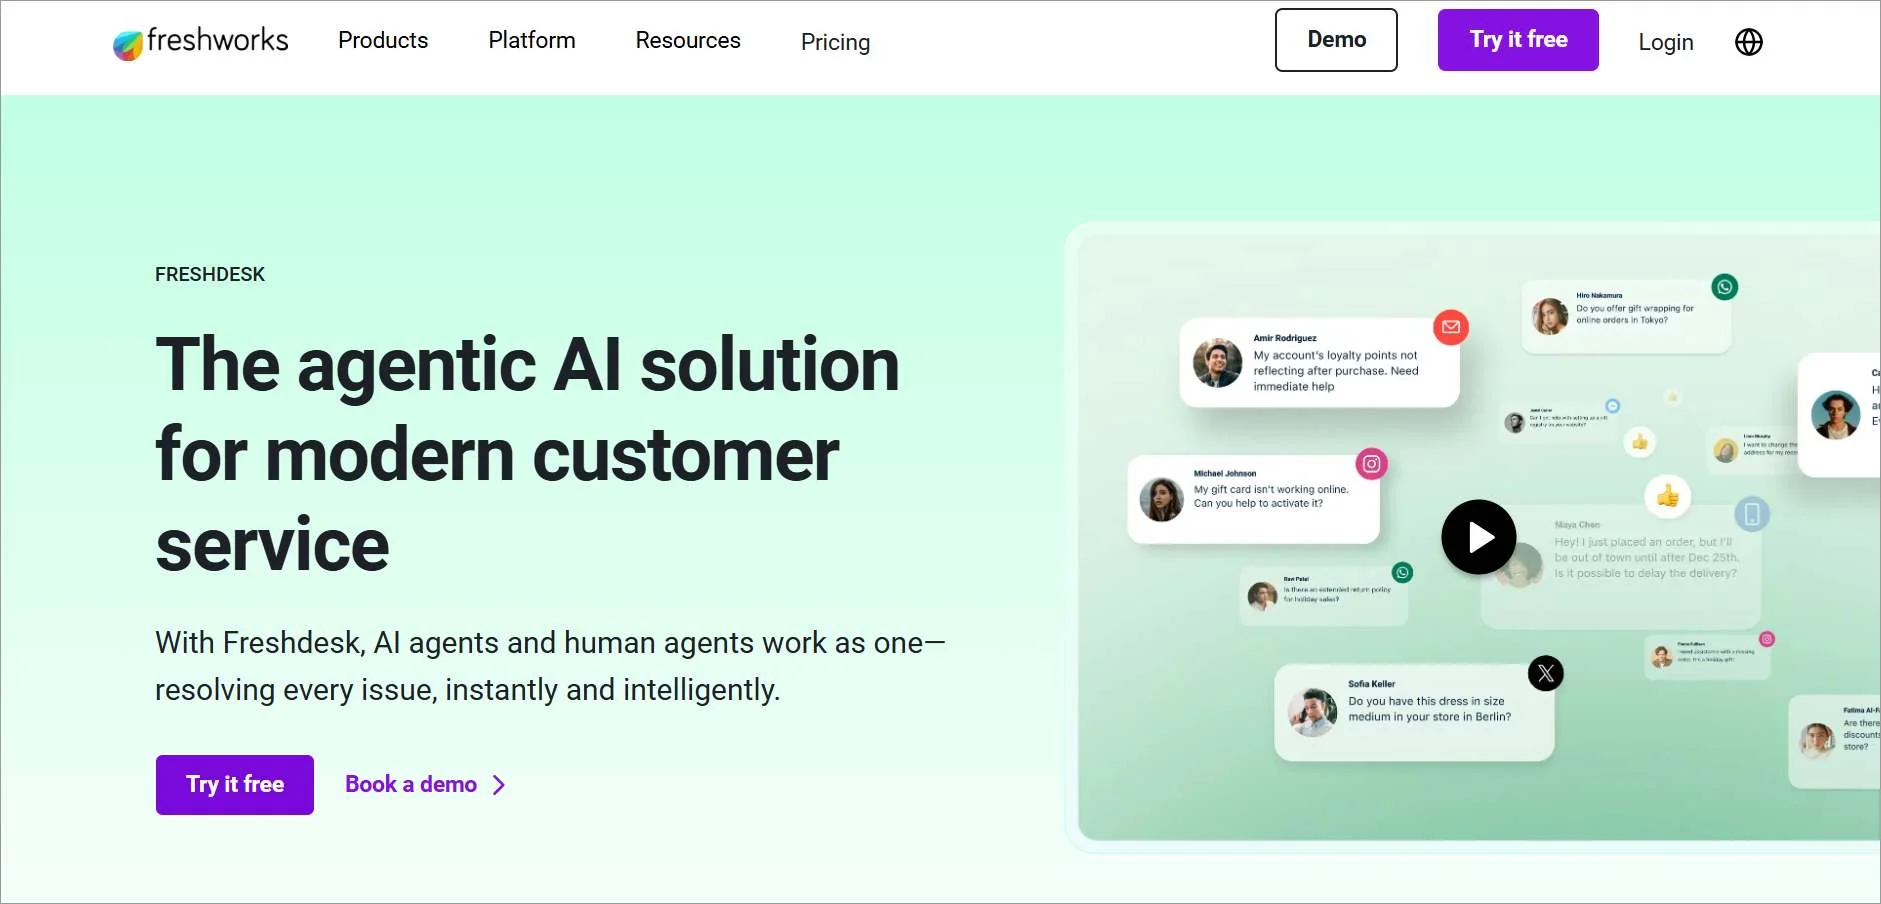Expand the Products dropdown menu
This screenshot has height=904, width=1881.
383,40
